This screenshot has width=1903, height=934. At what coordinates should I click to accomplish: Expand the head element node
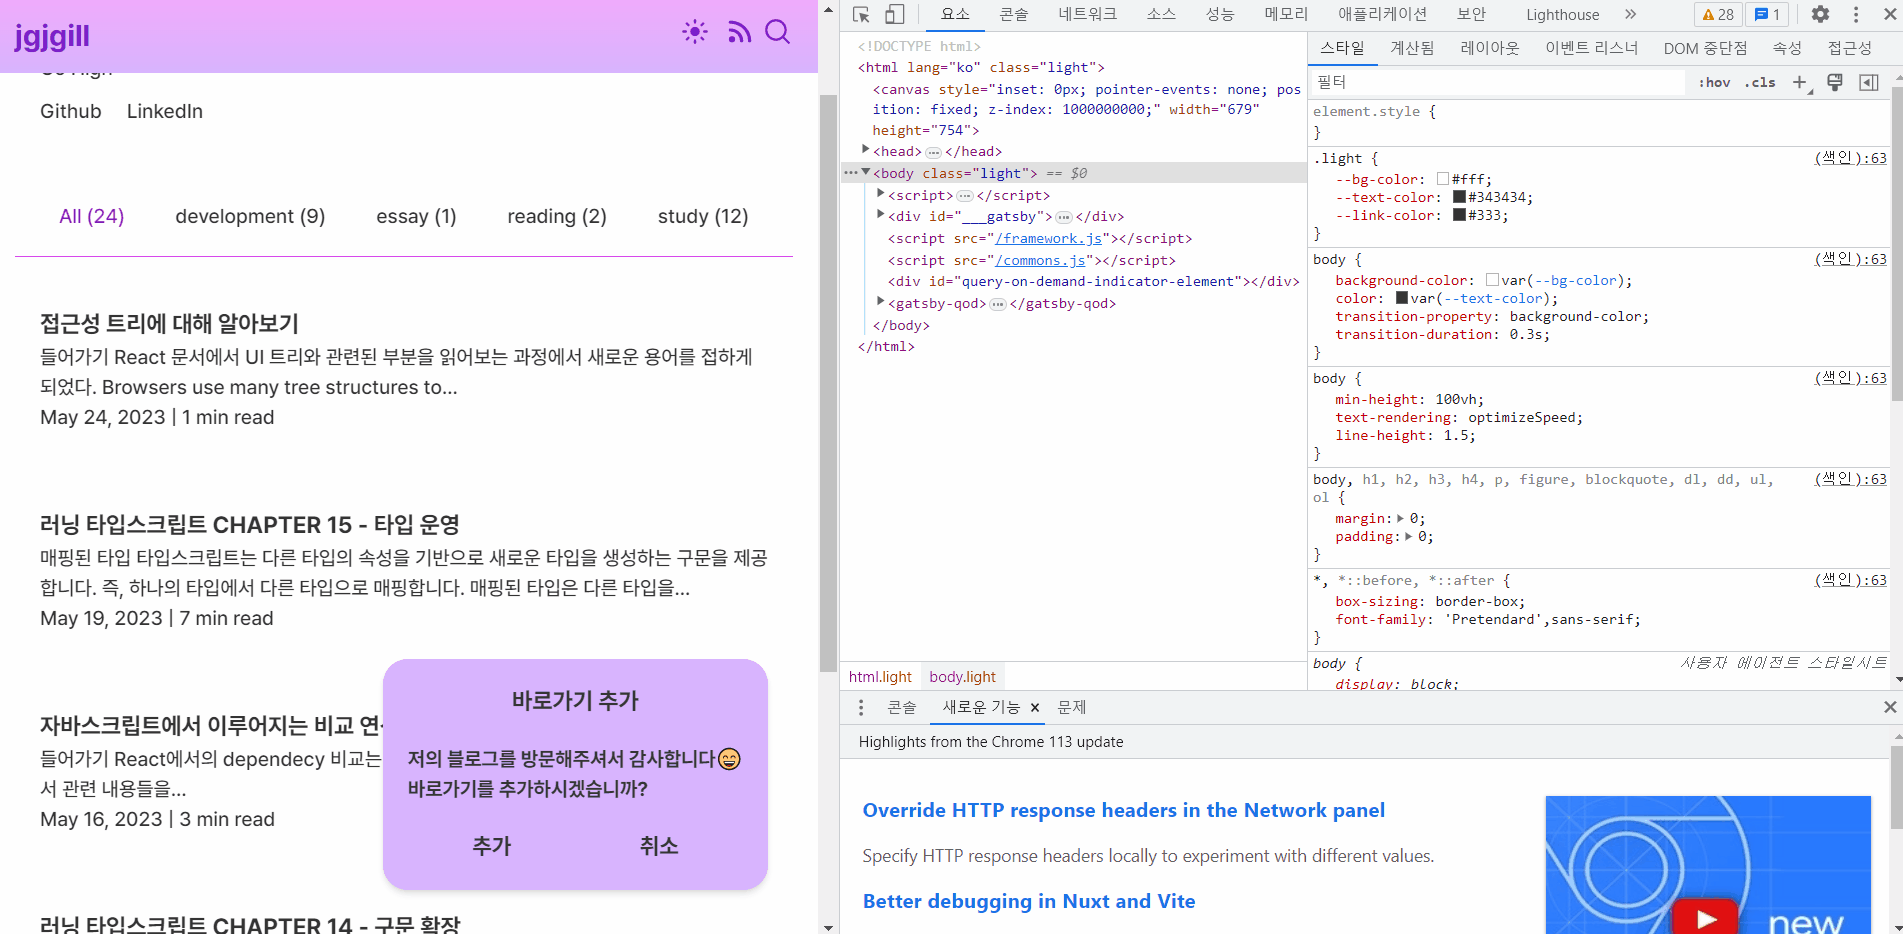866,150
